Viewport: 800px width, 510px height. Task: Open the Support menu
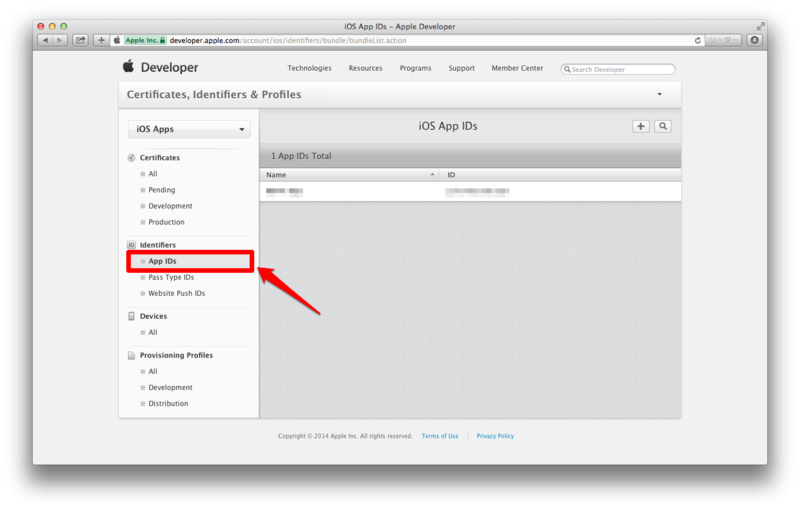point(461,68)
